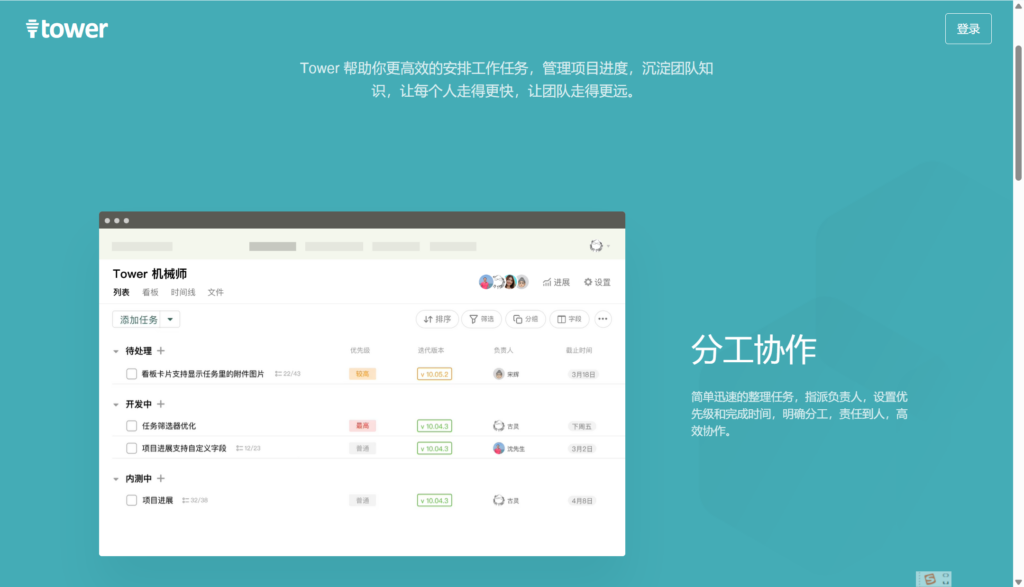Switch to the 文件 files tab
This screenshot has width=1024, height=587.
pos(216,293)
